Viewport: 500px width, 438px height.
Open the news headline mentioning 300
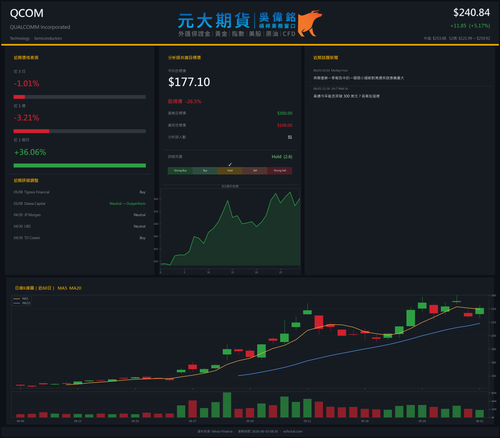click(346, 96)
